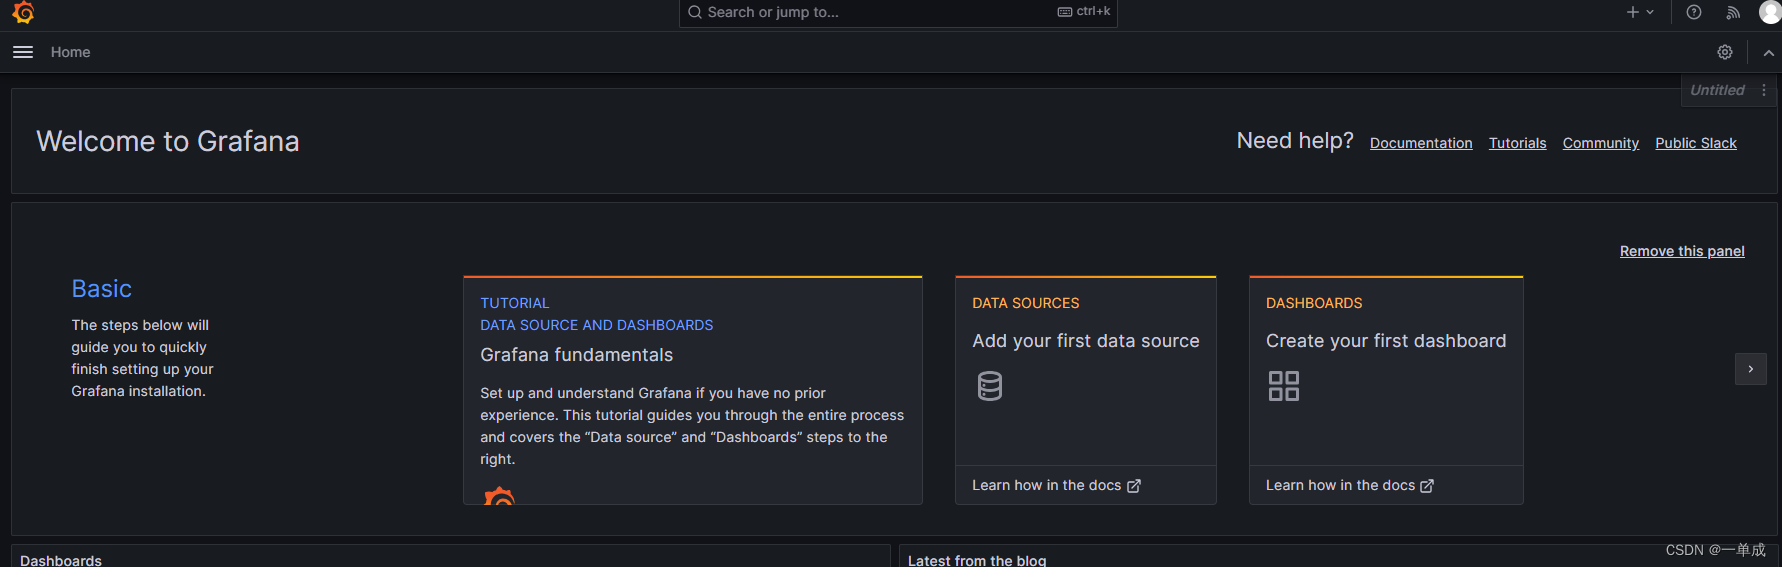The height and width of the screenshot is (567, 1782).
Task: Click the dashboard grid icon
Action: 1284,386
